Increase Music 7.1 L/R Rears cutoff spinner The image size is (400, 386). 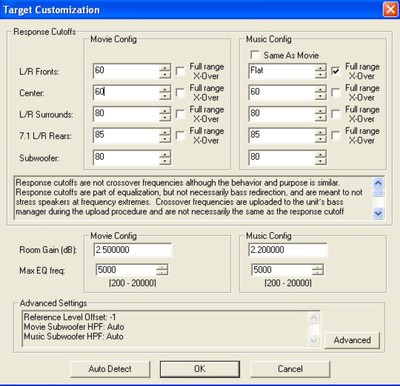(320, 132)
